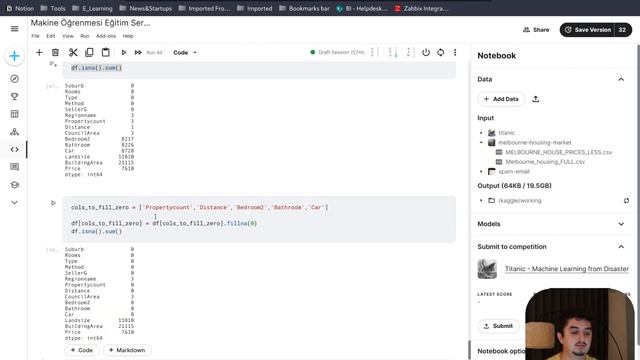Copy the selected cell
Image resolution: width=640 pixels, height=360 pixels.
click(89, 52)
